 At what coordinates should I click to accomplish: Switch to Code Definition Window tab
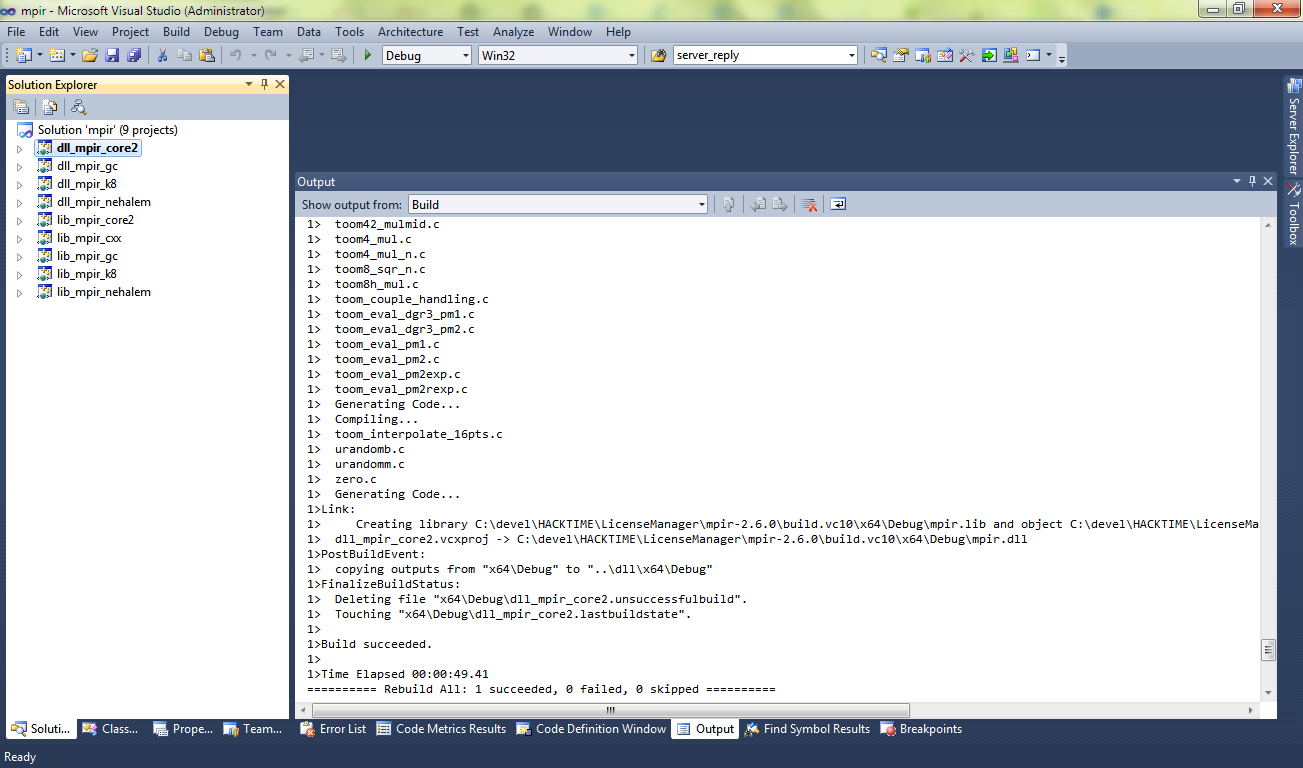tap(591, 729)
